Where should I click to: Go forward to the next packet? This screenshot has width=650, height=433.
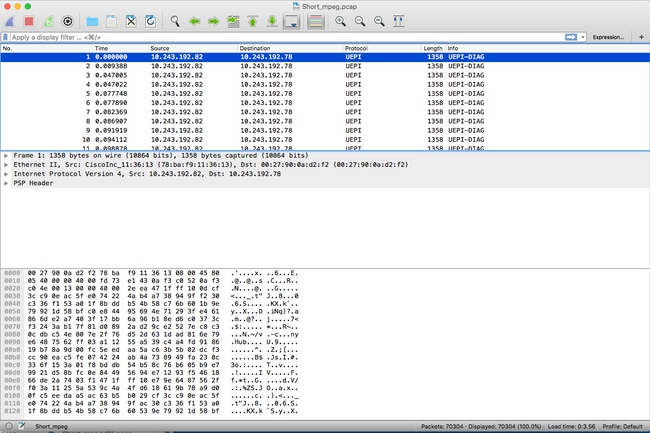[x=213, y=21]
